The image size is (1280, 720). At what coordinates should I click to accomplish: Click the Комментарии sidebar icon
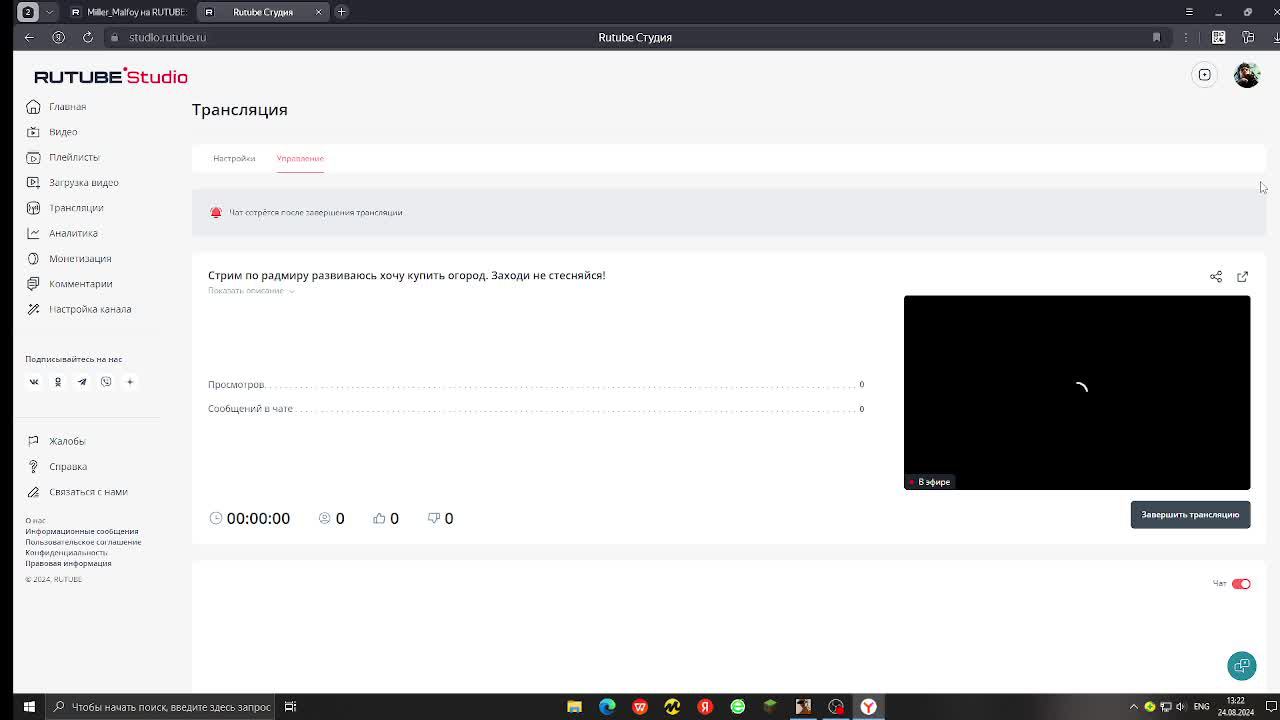[x=33, y=284]
